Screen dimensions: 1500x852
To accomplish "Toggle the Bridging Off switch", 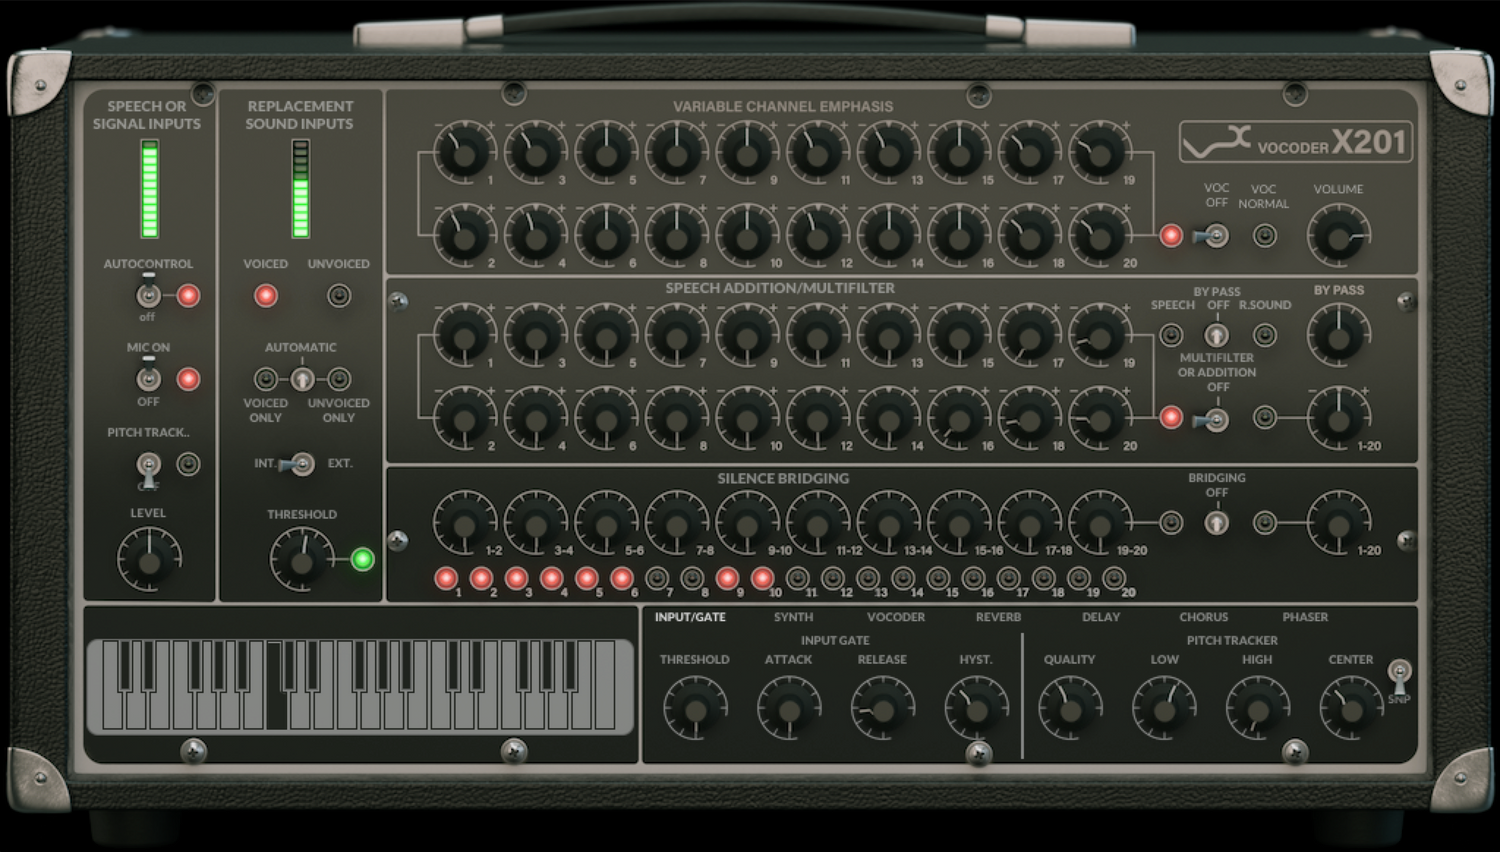I will click(1216, 522).
